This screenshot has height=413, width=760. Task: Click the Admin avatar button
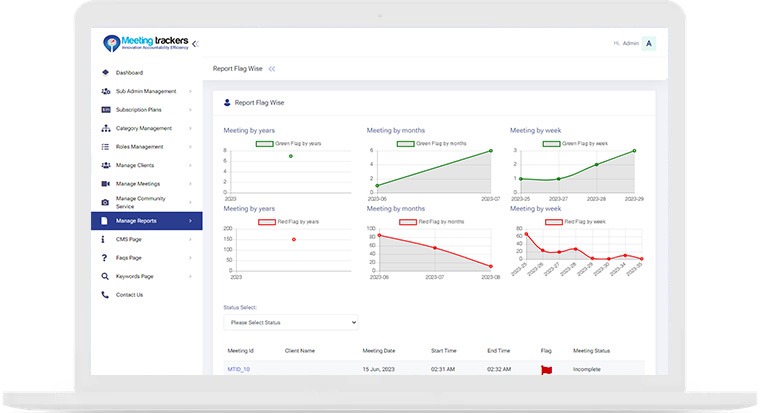(649, 44)
